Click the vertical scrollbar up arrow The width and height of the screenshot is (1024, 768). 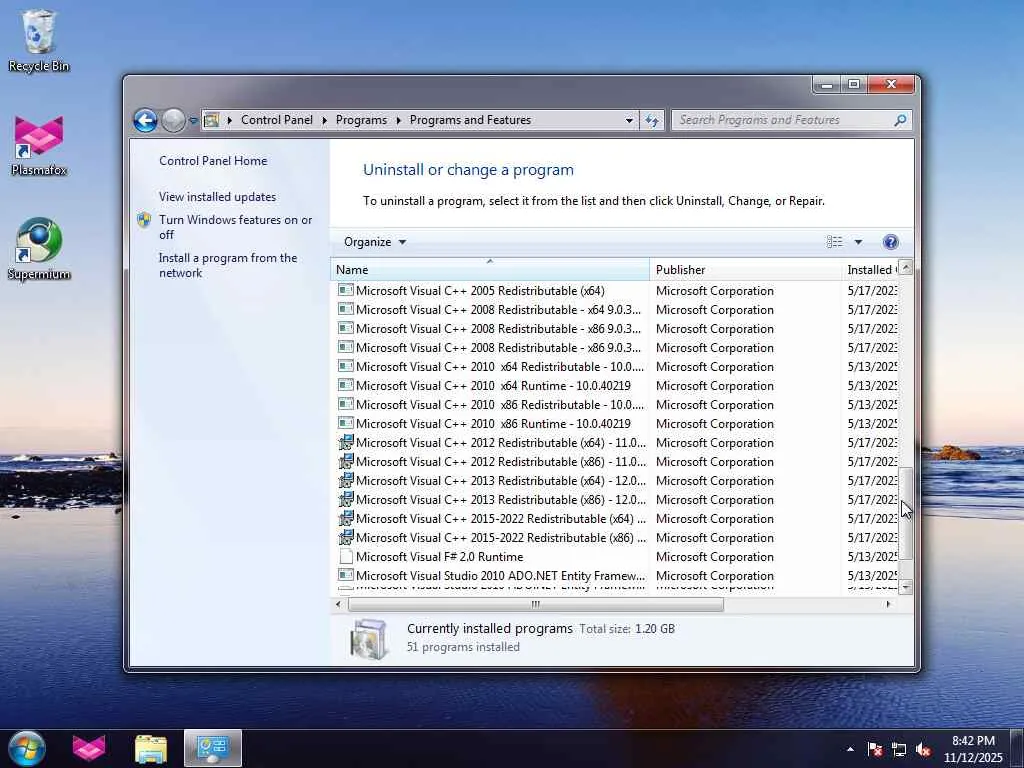point(905,266)
